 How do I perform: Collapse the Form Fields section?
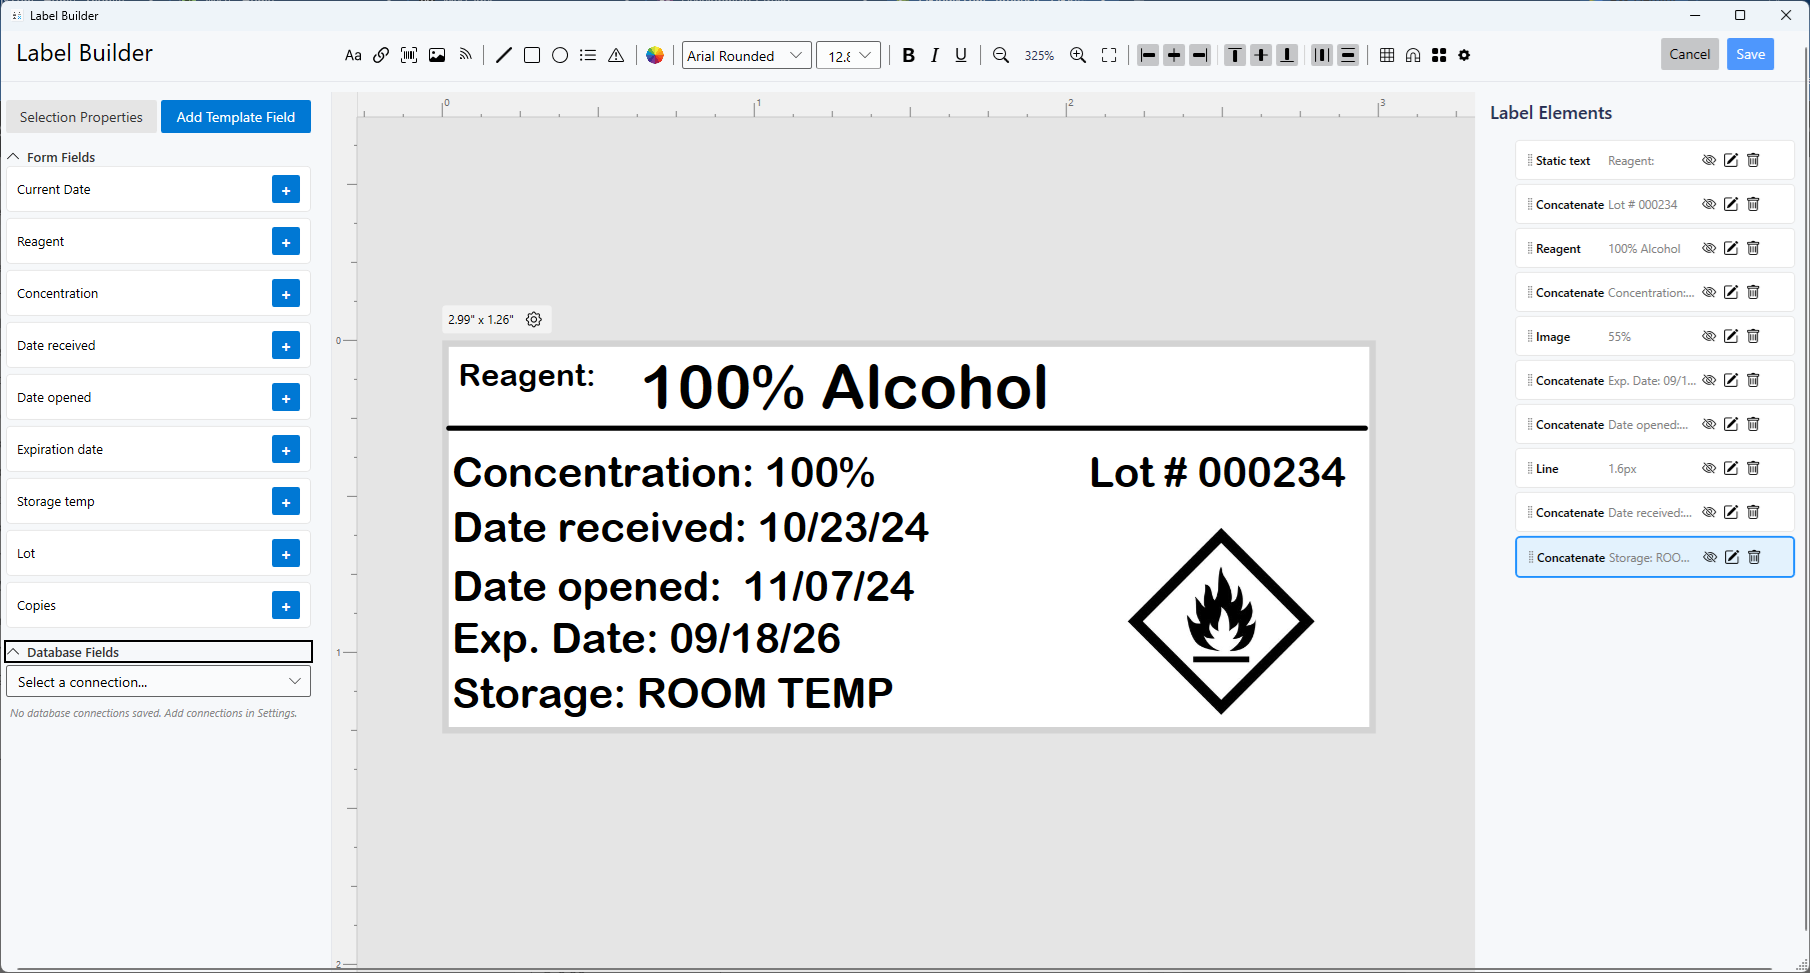(14, 157)
